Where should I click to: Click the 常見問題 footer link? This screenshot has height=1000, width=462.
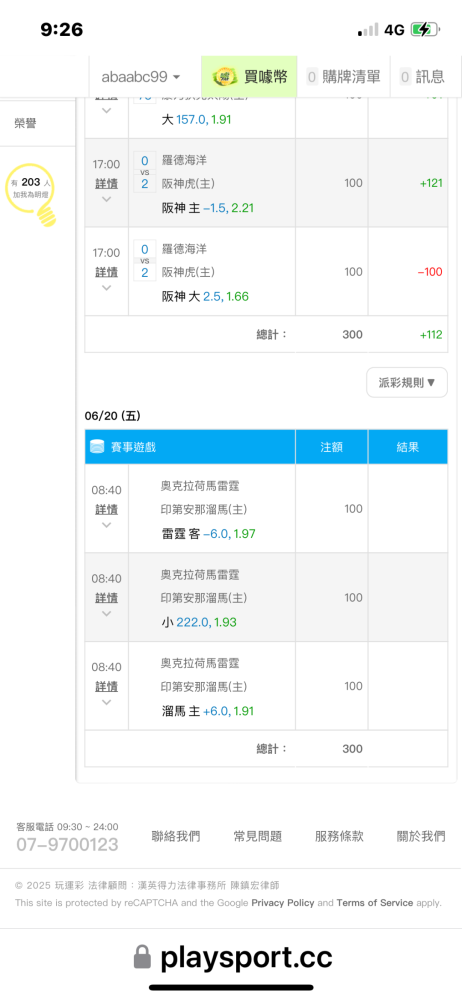(x=258, y=836)
